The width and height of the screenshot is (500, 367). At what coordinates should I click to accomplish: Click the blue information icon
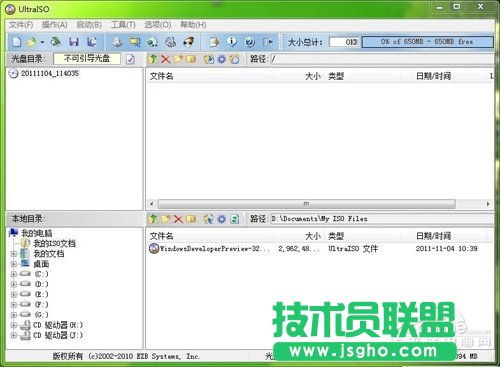click(232, 42)
